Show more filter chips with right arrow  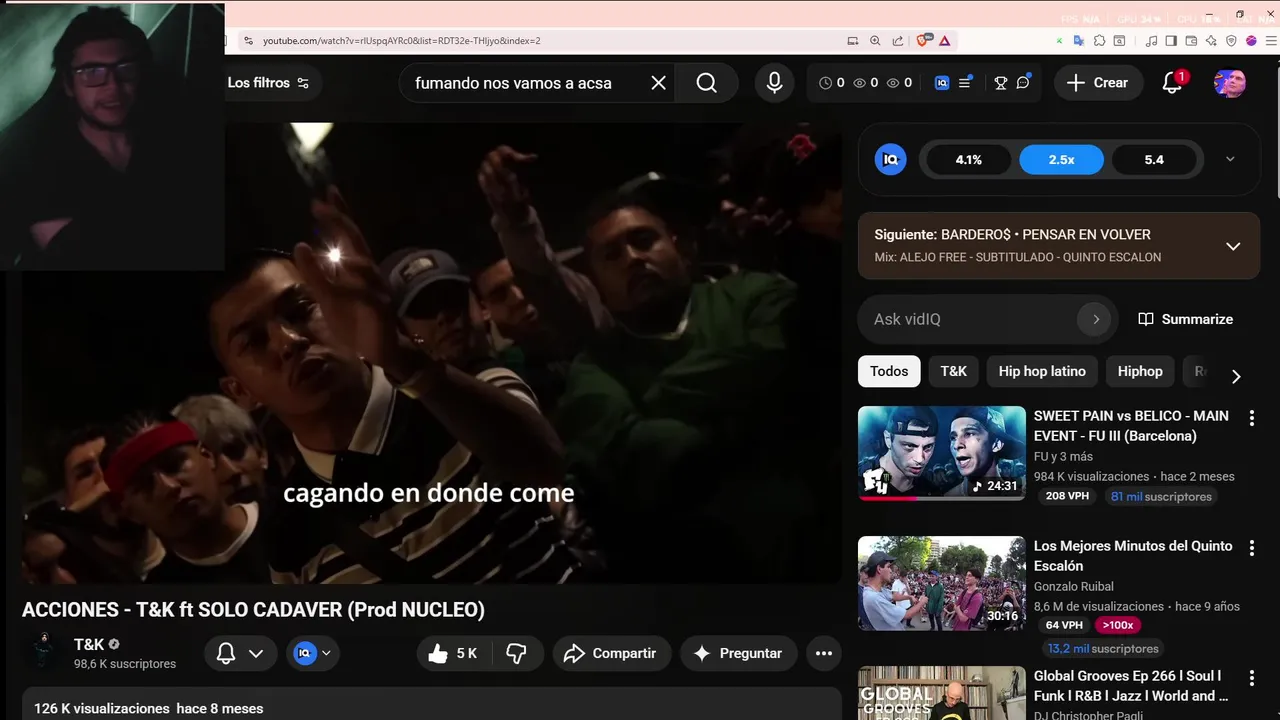pyautogui.click(x=1236, y=376)
